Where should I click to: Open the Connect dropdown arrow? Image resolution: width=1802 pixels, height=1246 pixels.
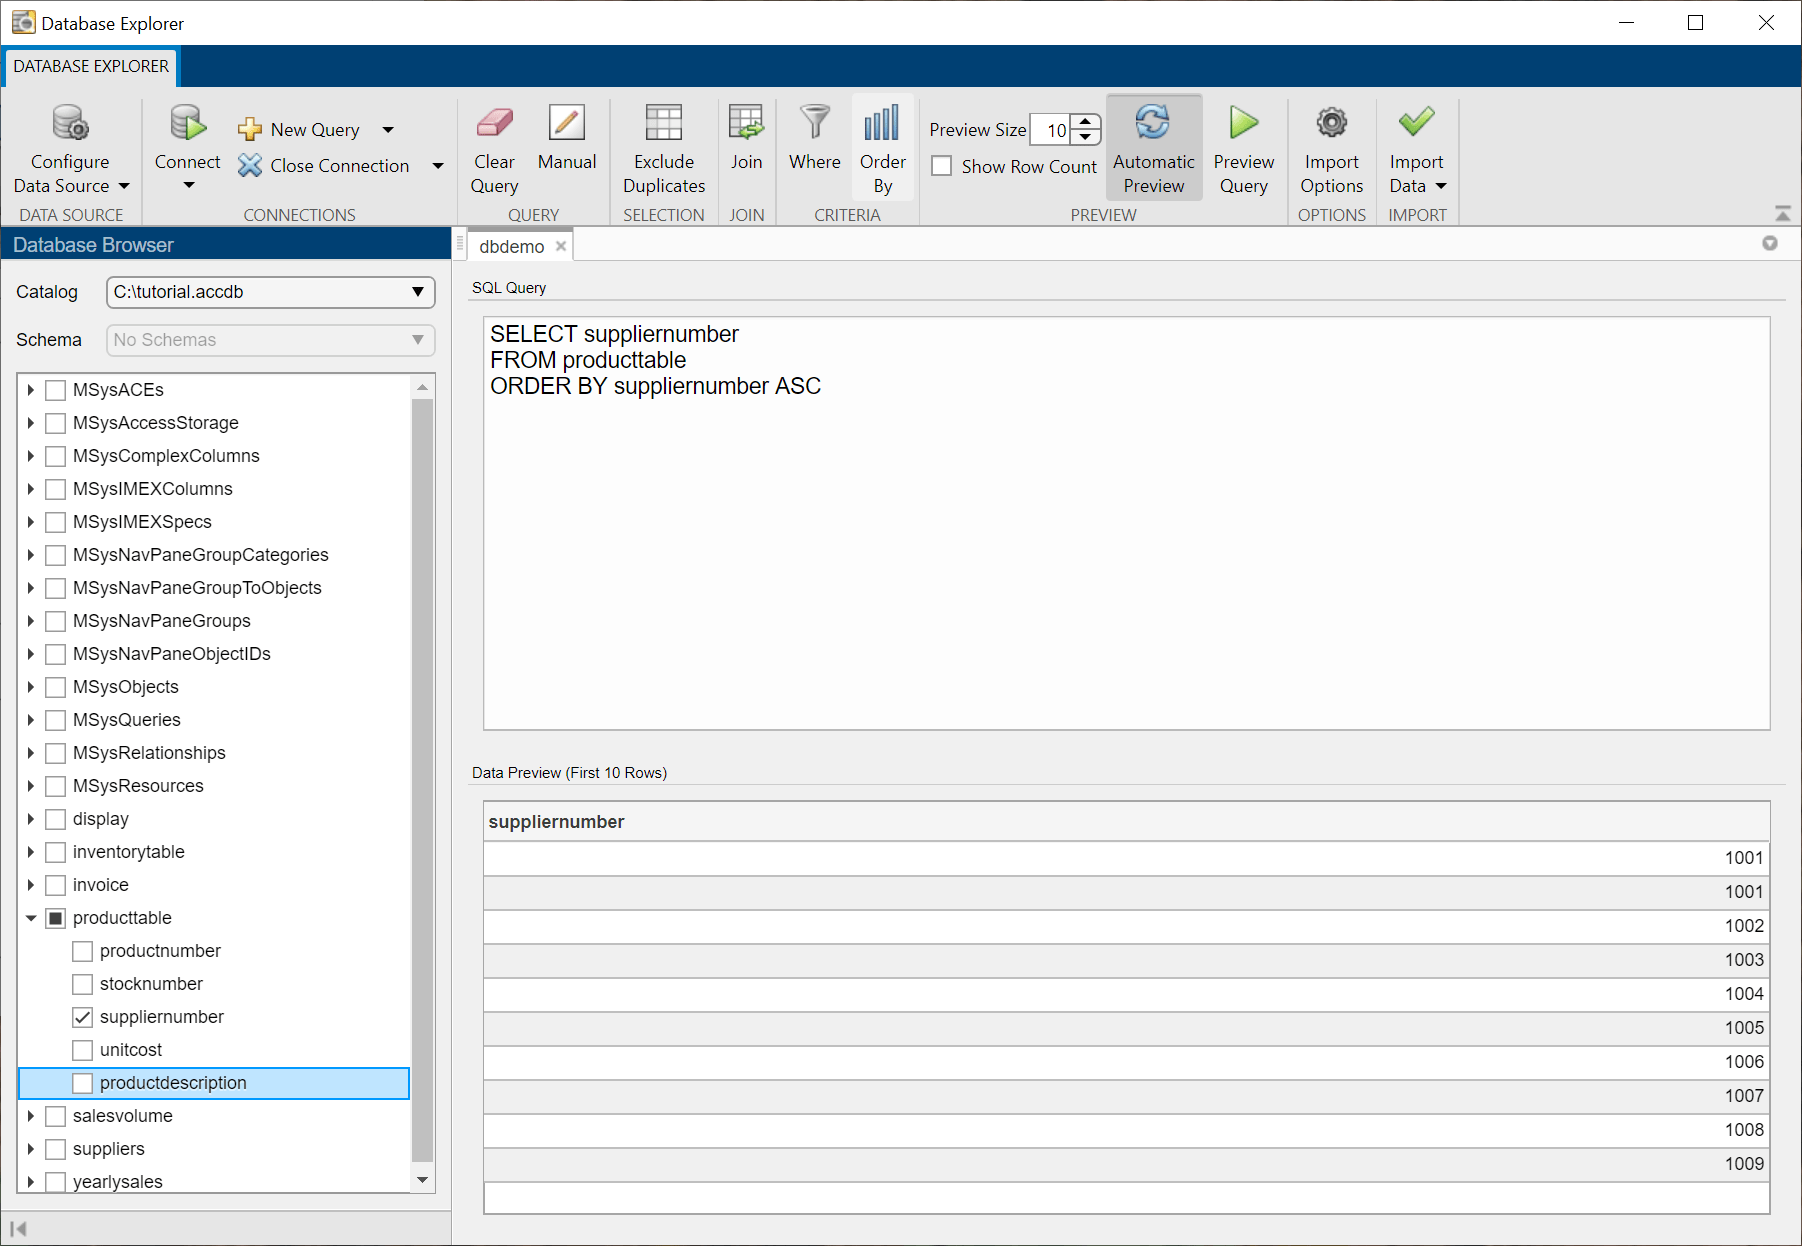(x=188, y=186)
